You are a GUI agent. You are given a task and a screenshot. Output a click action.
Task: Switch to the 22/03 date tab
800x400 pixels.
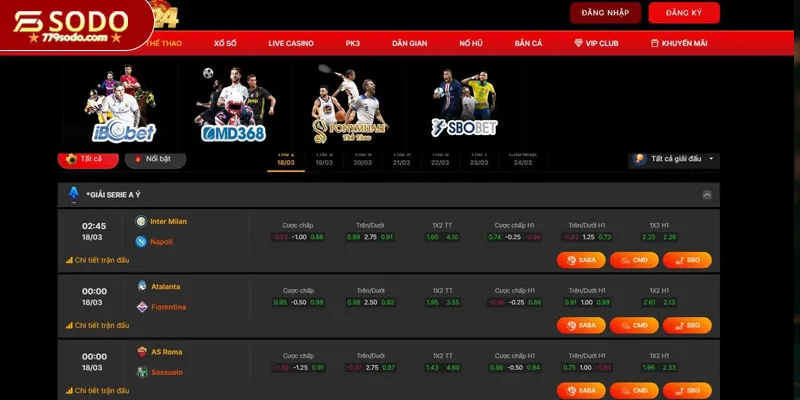440,160
